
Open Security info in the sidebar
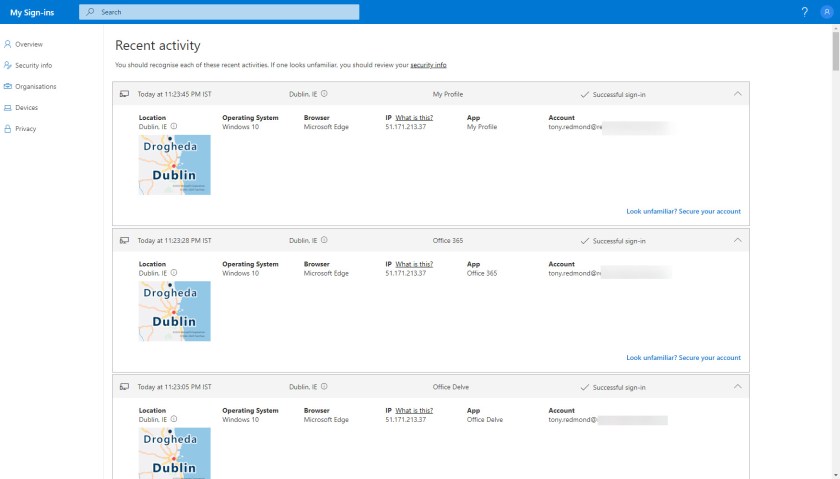click(34, 65)
